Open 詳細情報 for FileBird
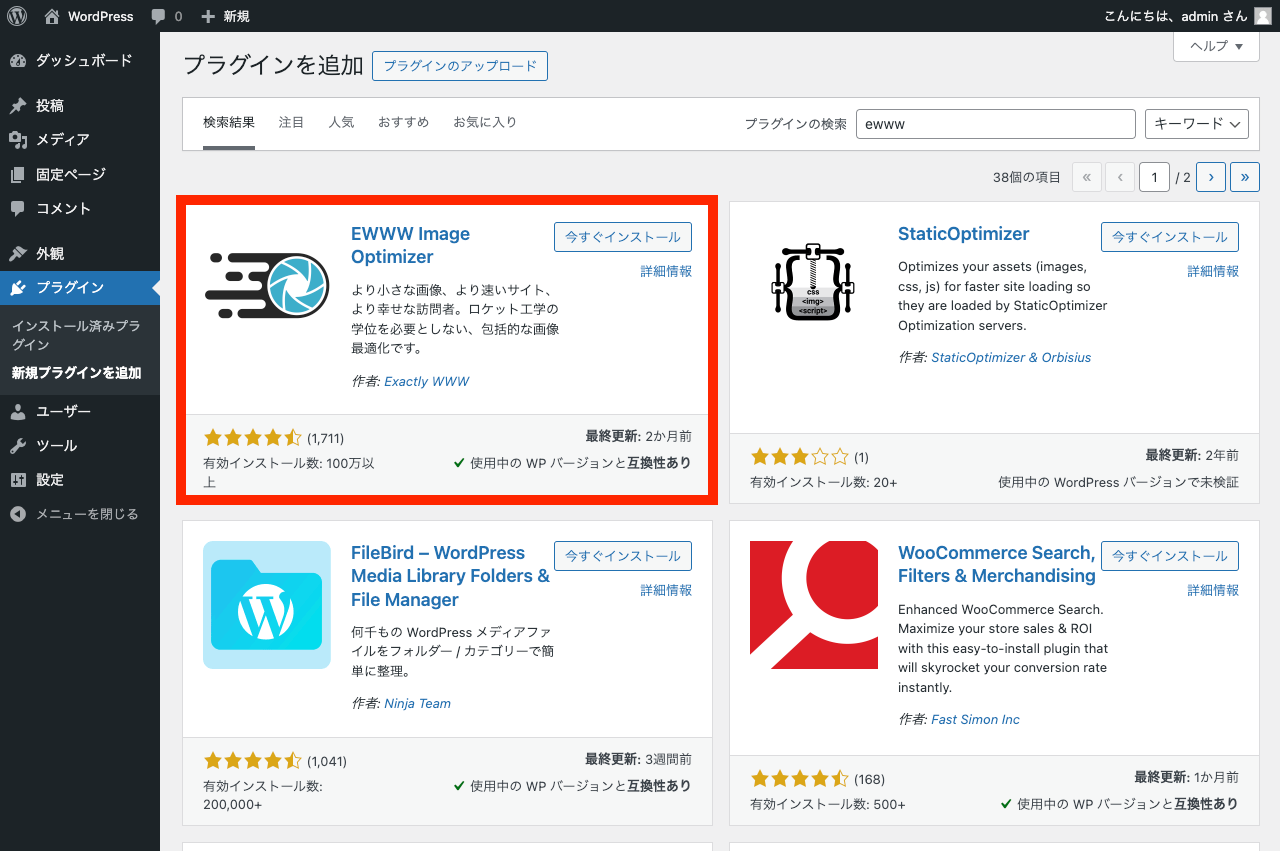The width and height of the screenshot is (1280, 851). click(x=666, y=590)
